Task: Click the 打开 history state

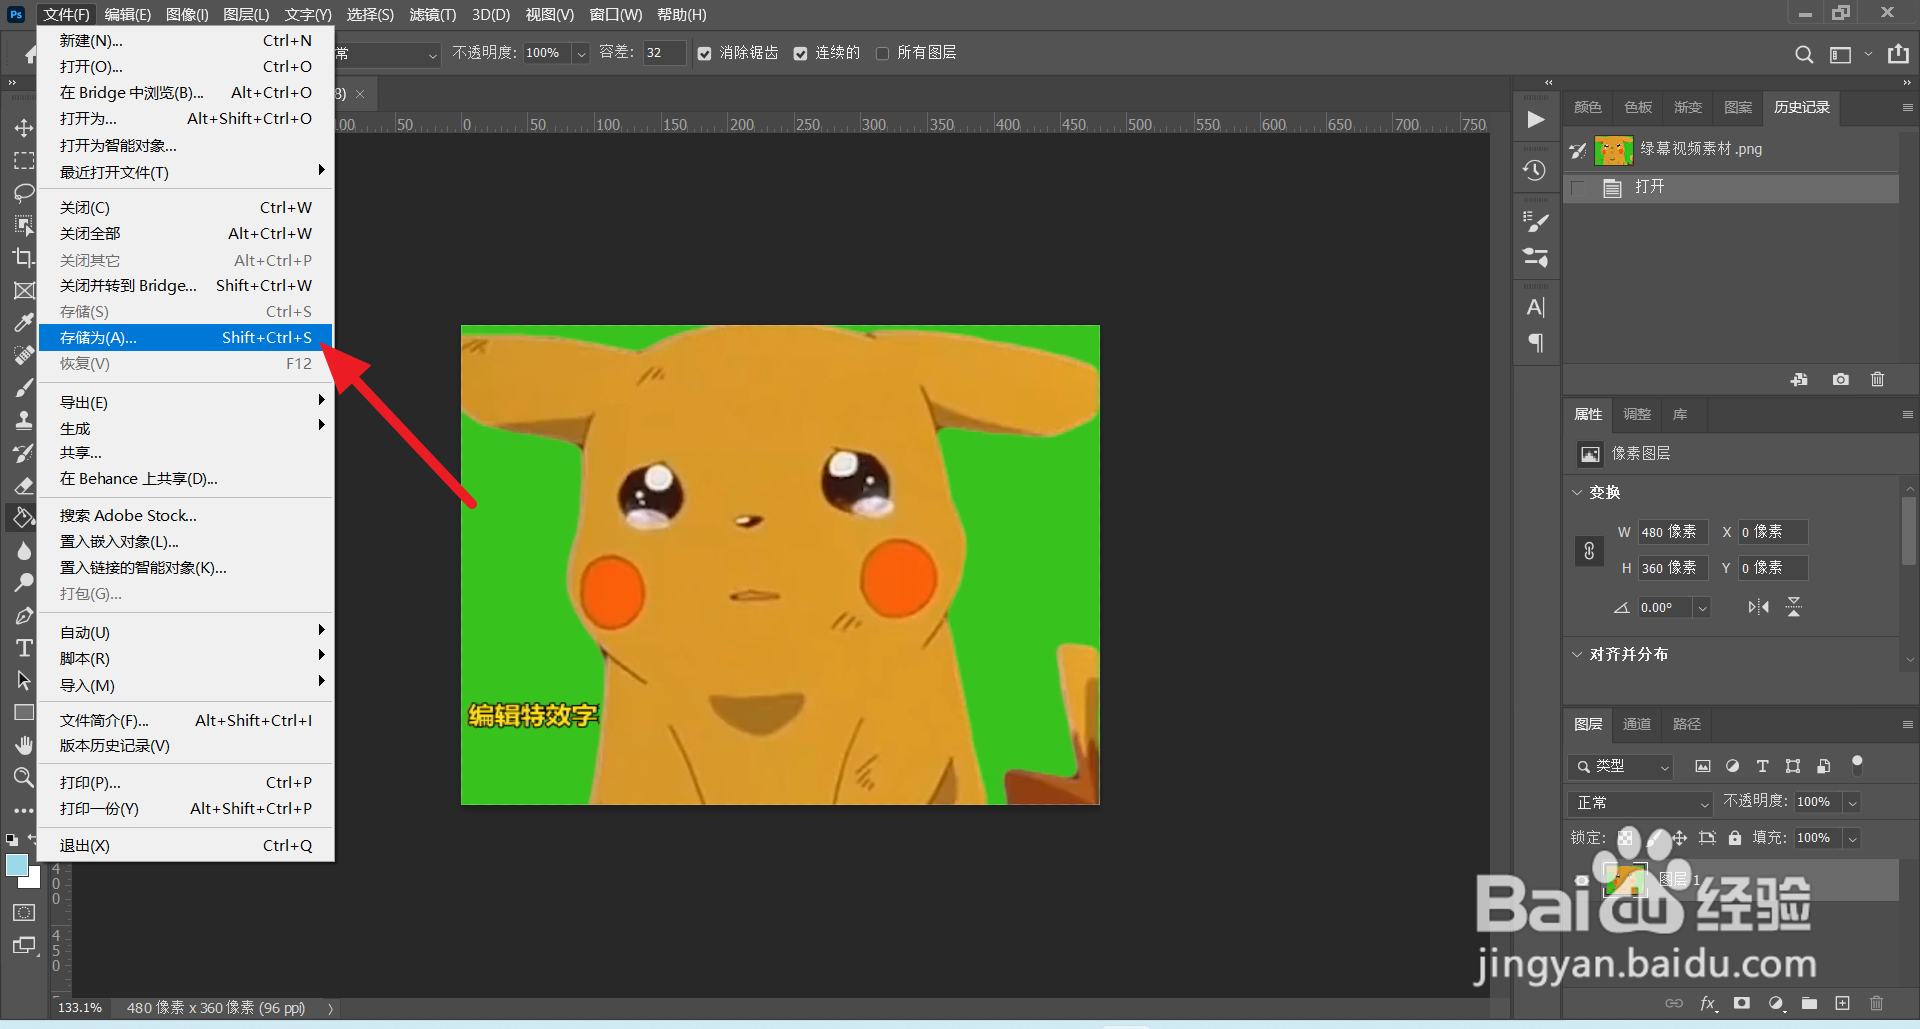Action: 1649,187
